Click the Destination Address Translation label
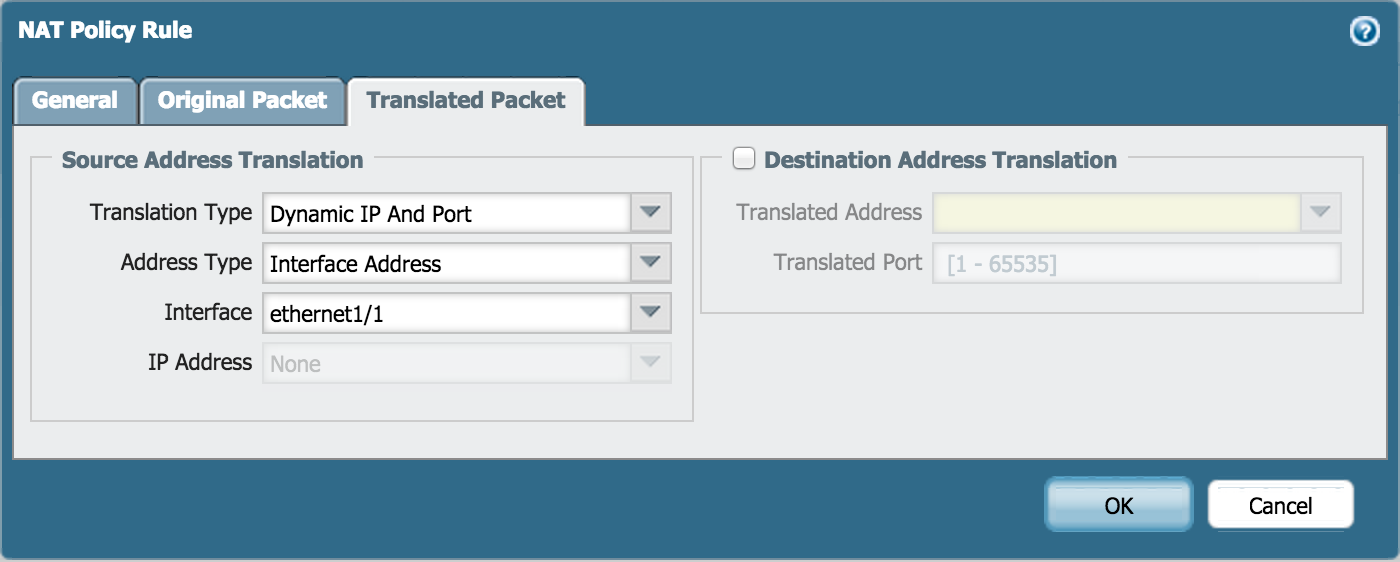This screenshot has width=1400, height=562. click(940, 160)
